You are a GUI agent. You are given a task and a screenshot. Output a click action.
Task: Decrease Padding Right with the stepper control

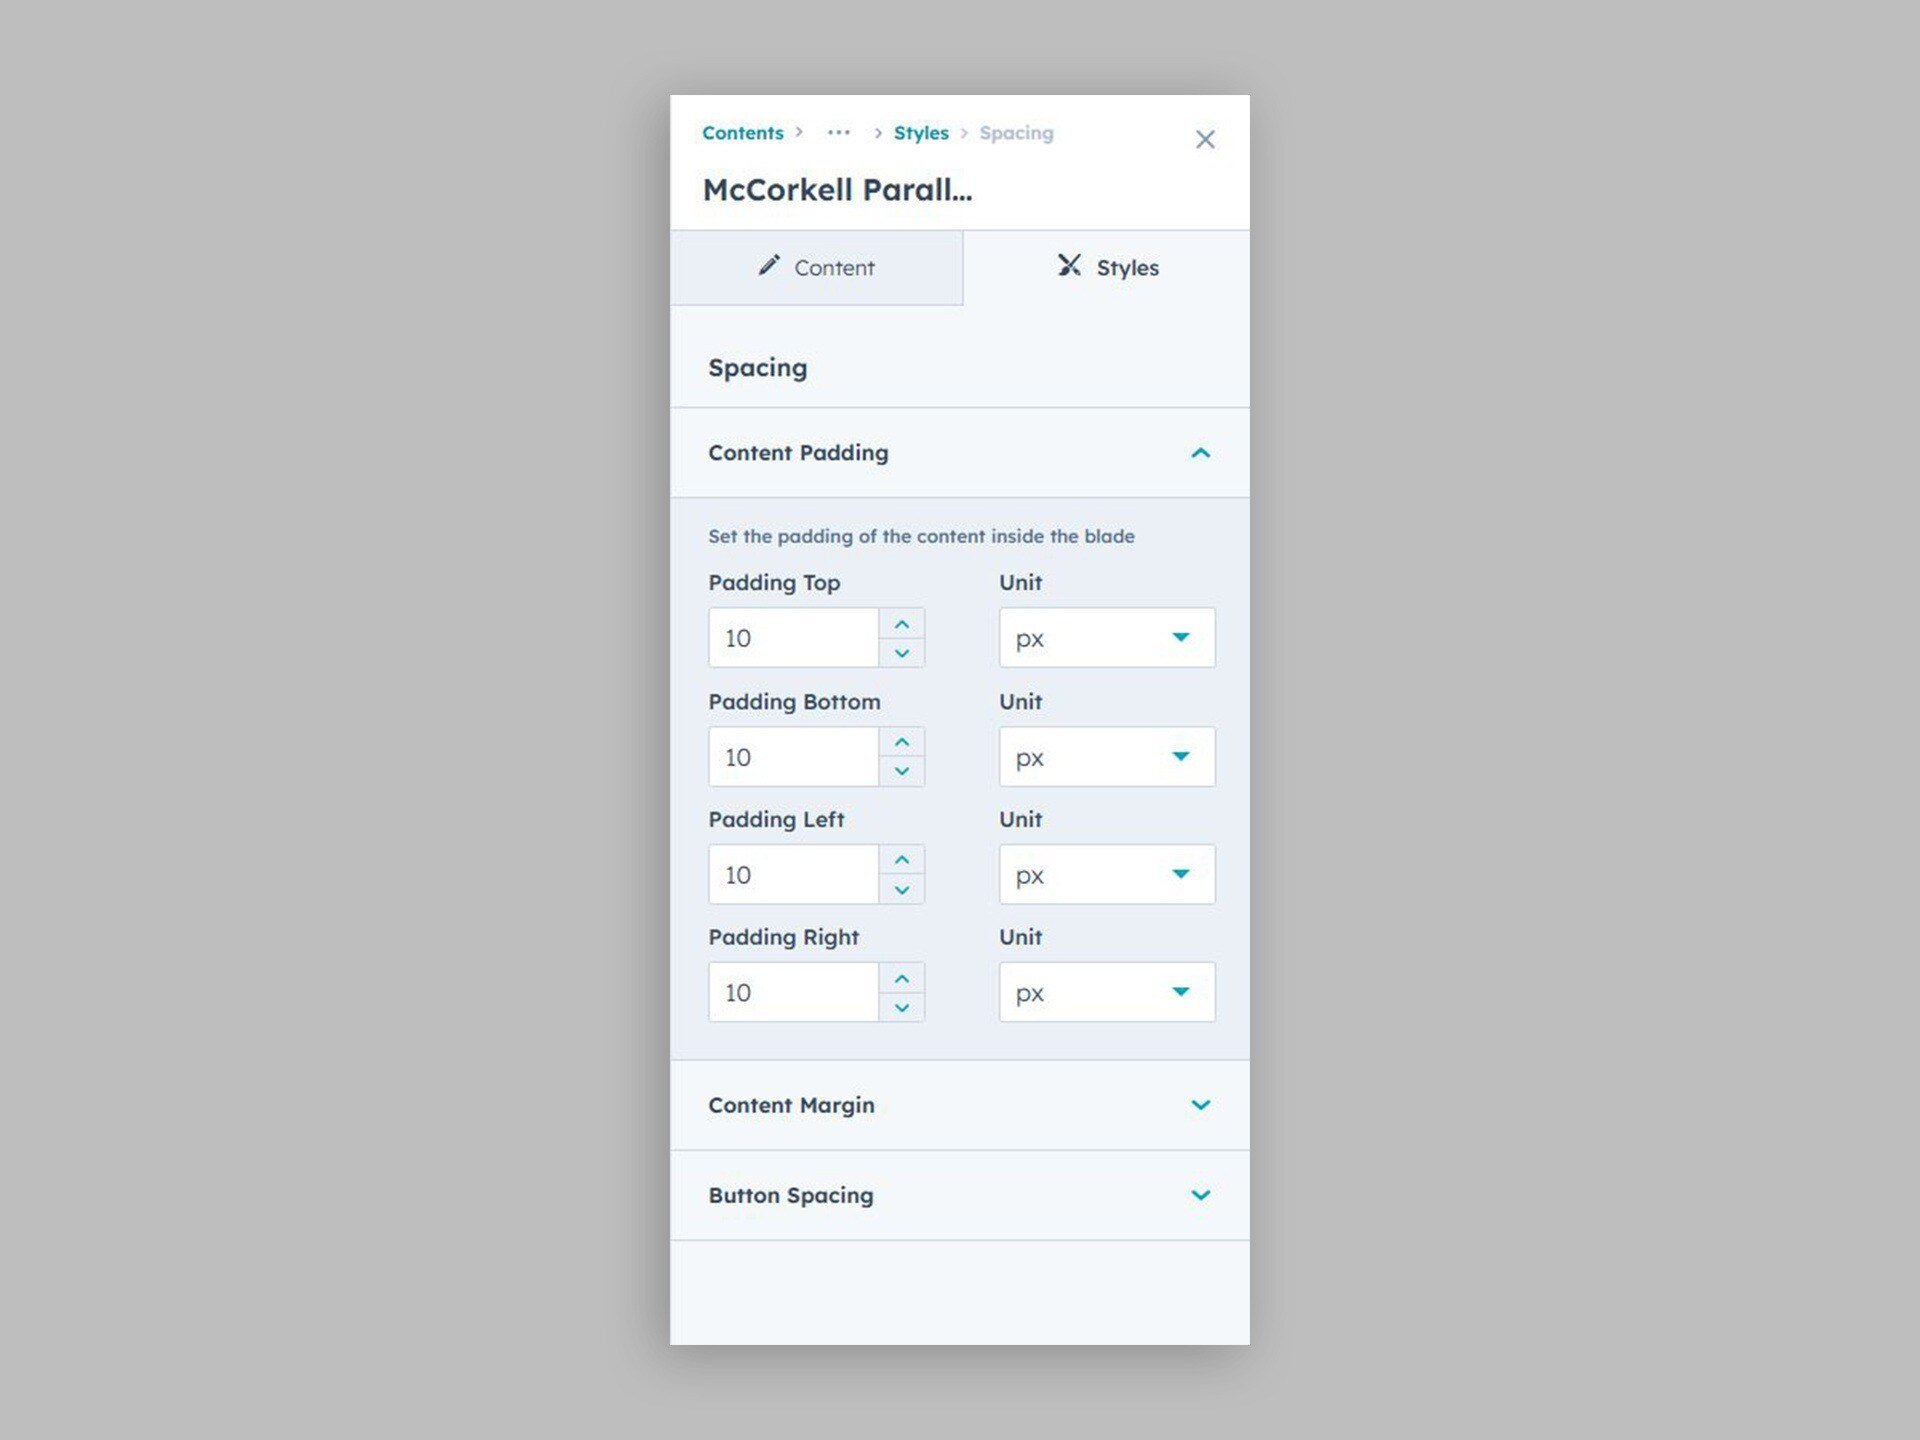(x=902, y=1007)
